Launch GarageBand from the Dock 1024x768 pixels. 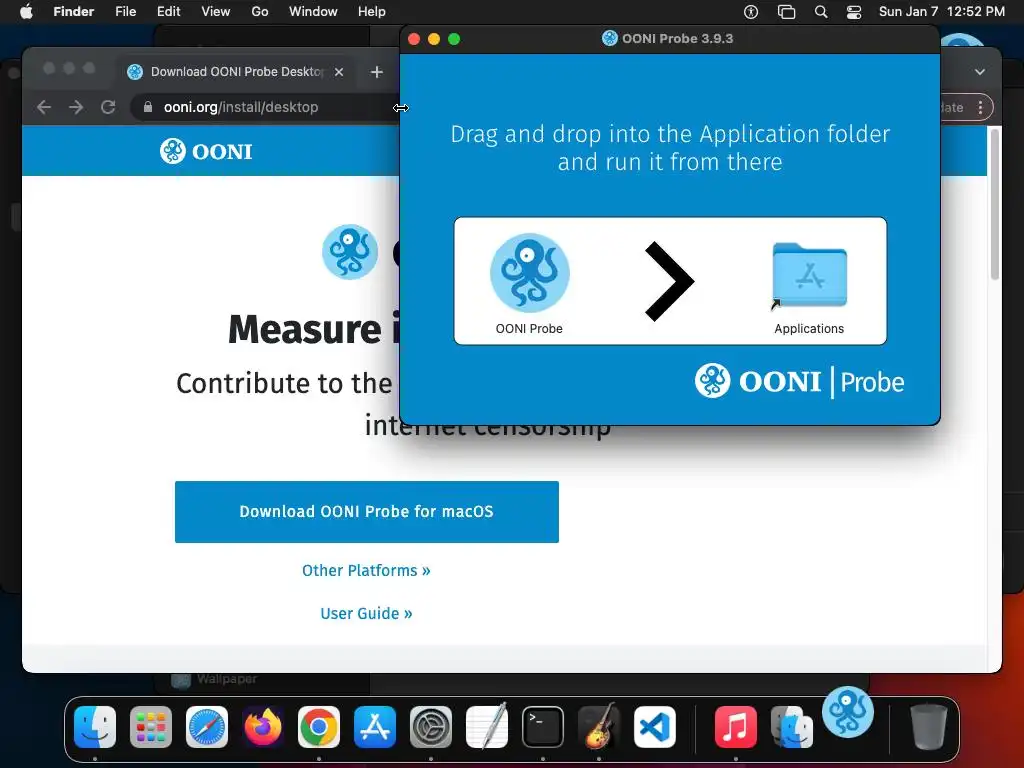(599, 726)
